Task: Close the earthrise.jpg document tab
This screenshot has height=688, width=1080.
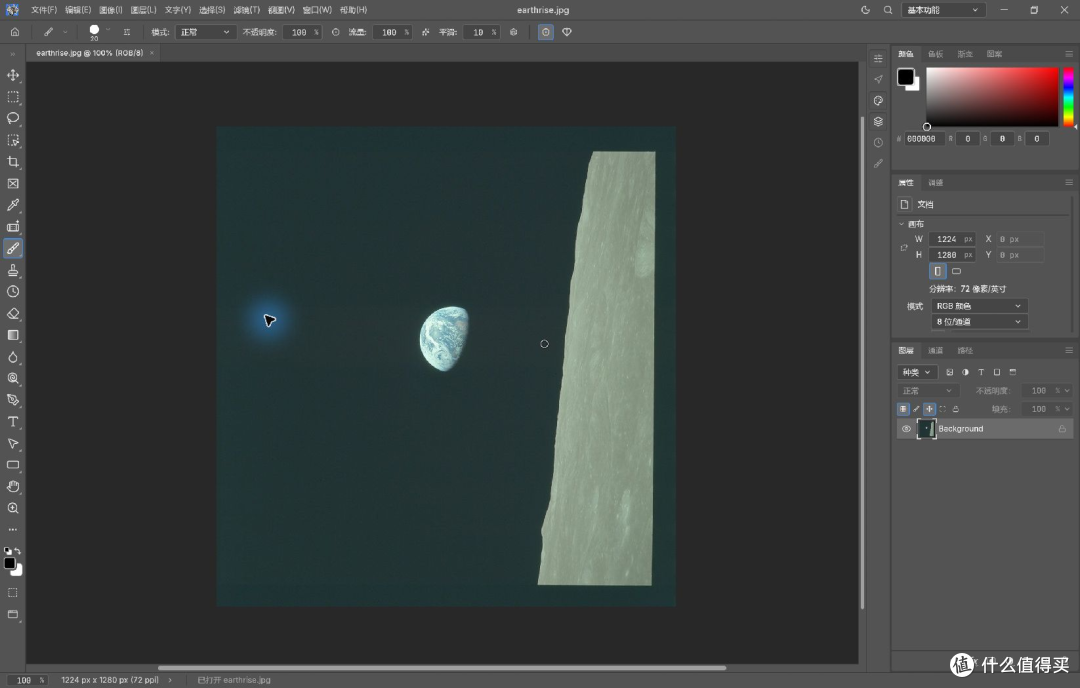Action: coord(152,53)
